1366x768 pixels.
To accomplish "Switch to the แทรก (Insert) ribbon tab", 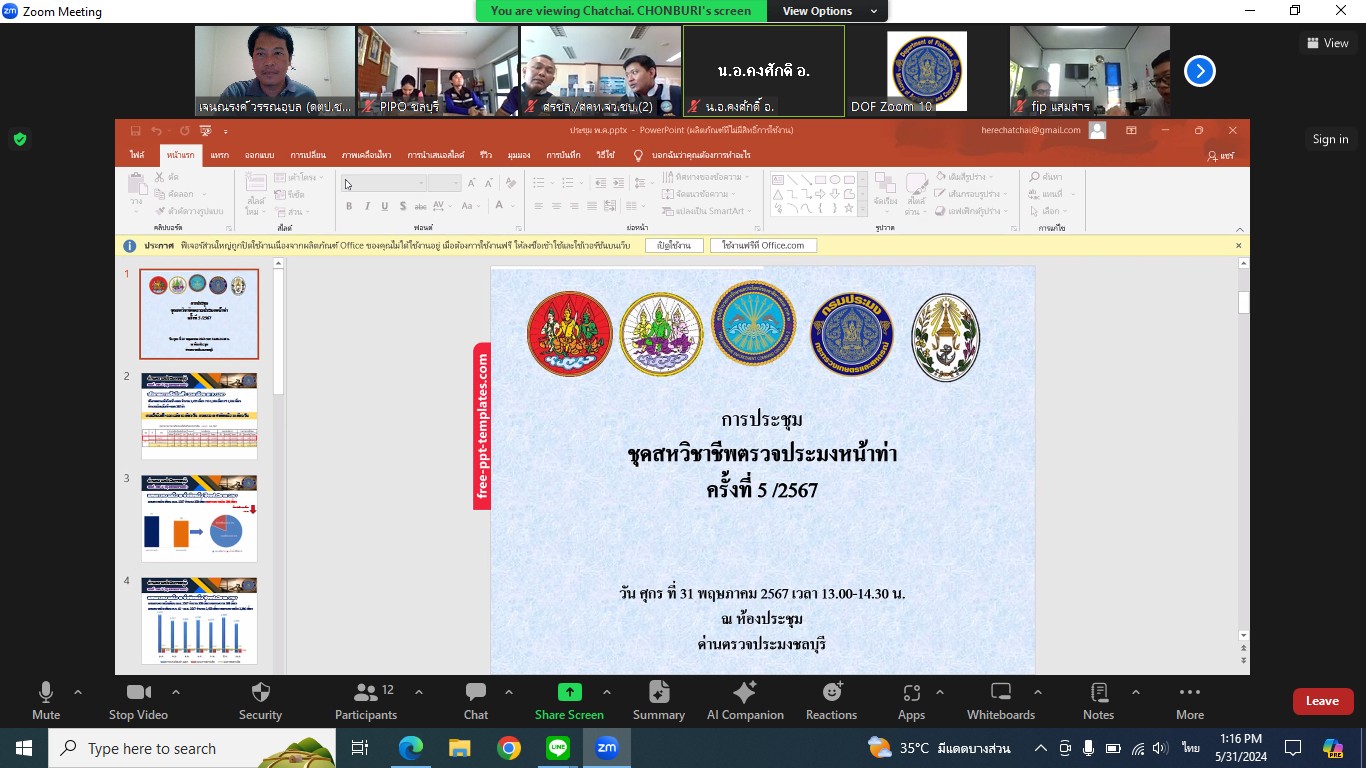I will [x=220, y=155].
